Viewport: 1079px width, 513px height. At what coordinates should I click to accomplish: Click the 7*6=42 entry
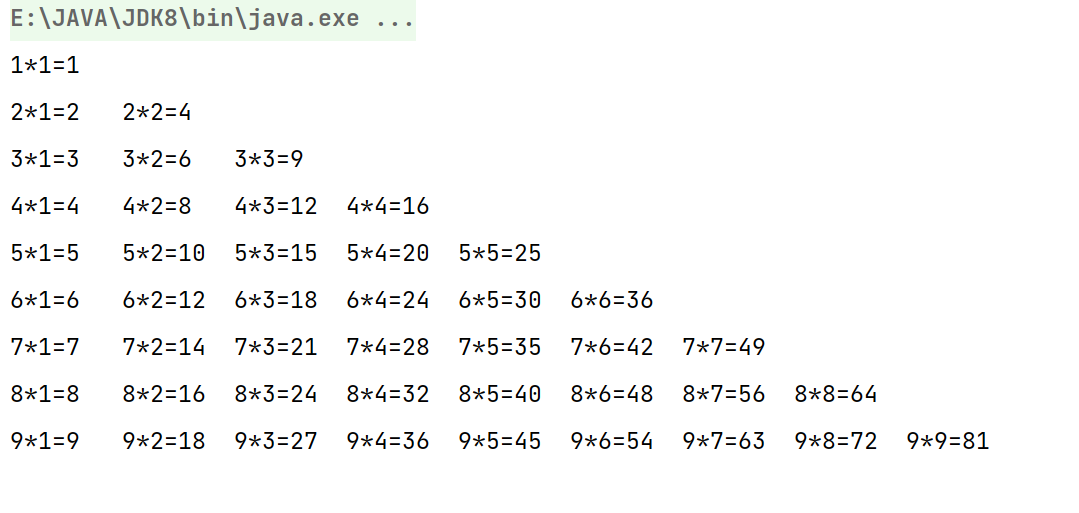(x=612, y=347)
